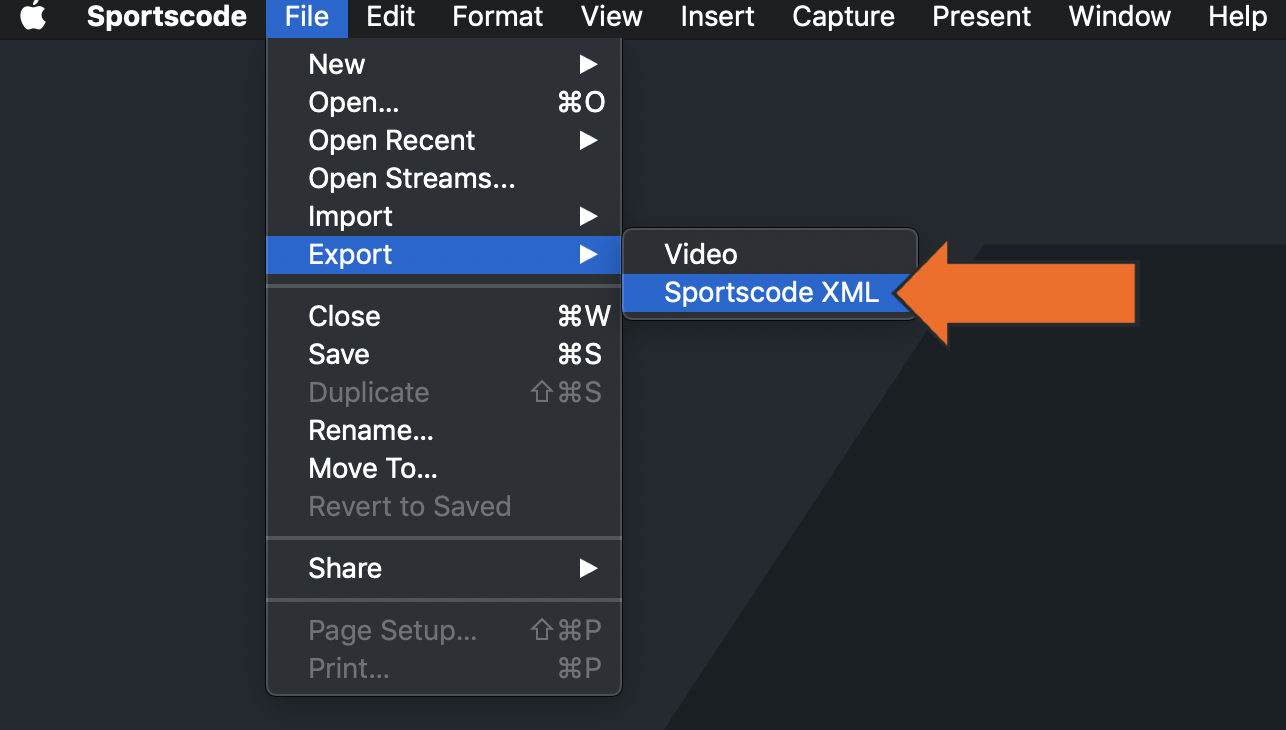Open the Help menu

[x=1237, y=16]
